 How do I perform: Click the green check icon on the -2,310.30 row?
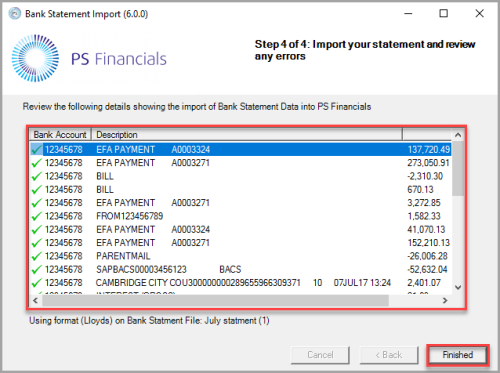36,176
